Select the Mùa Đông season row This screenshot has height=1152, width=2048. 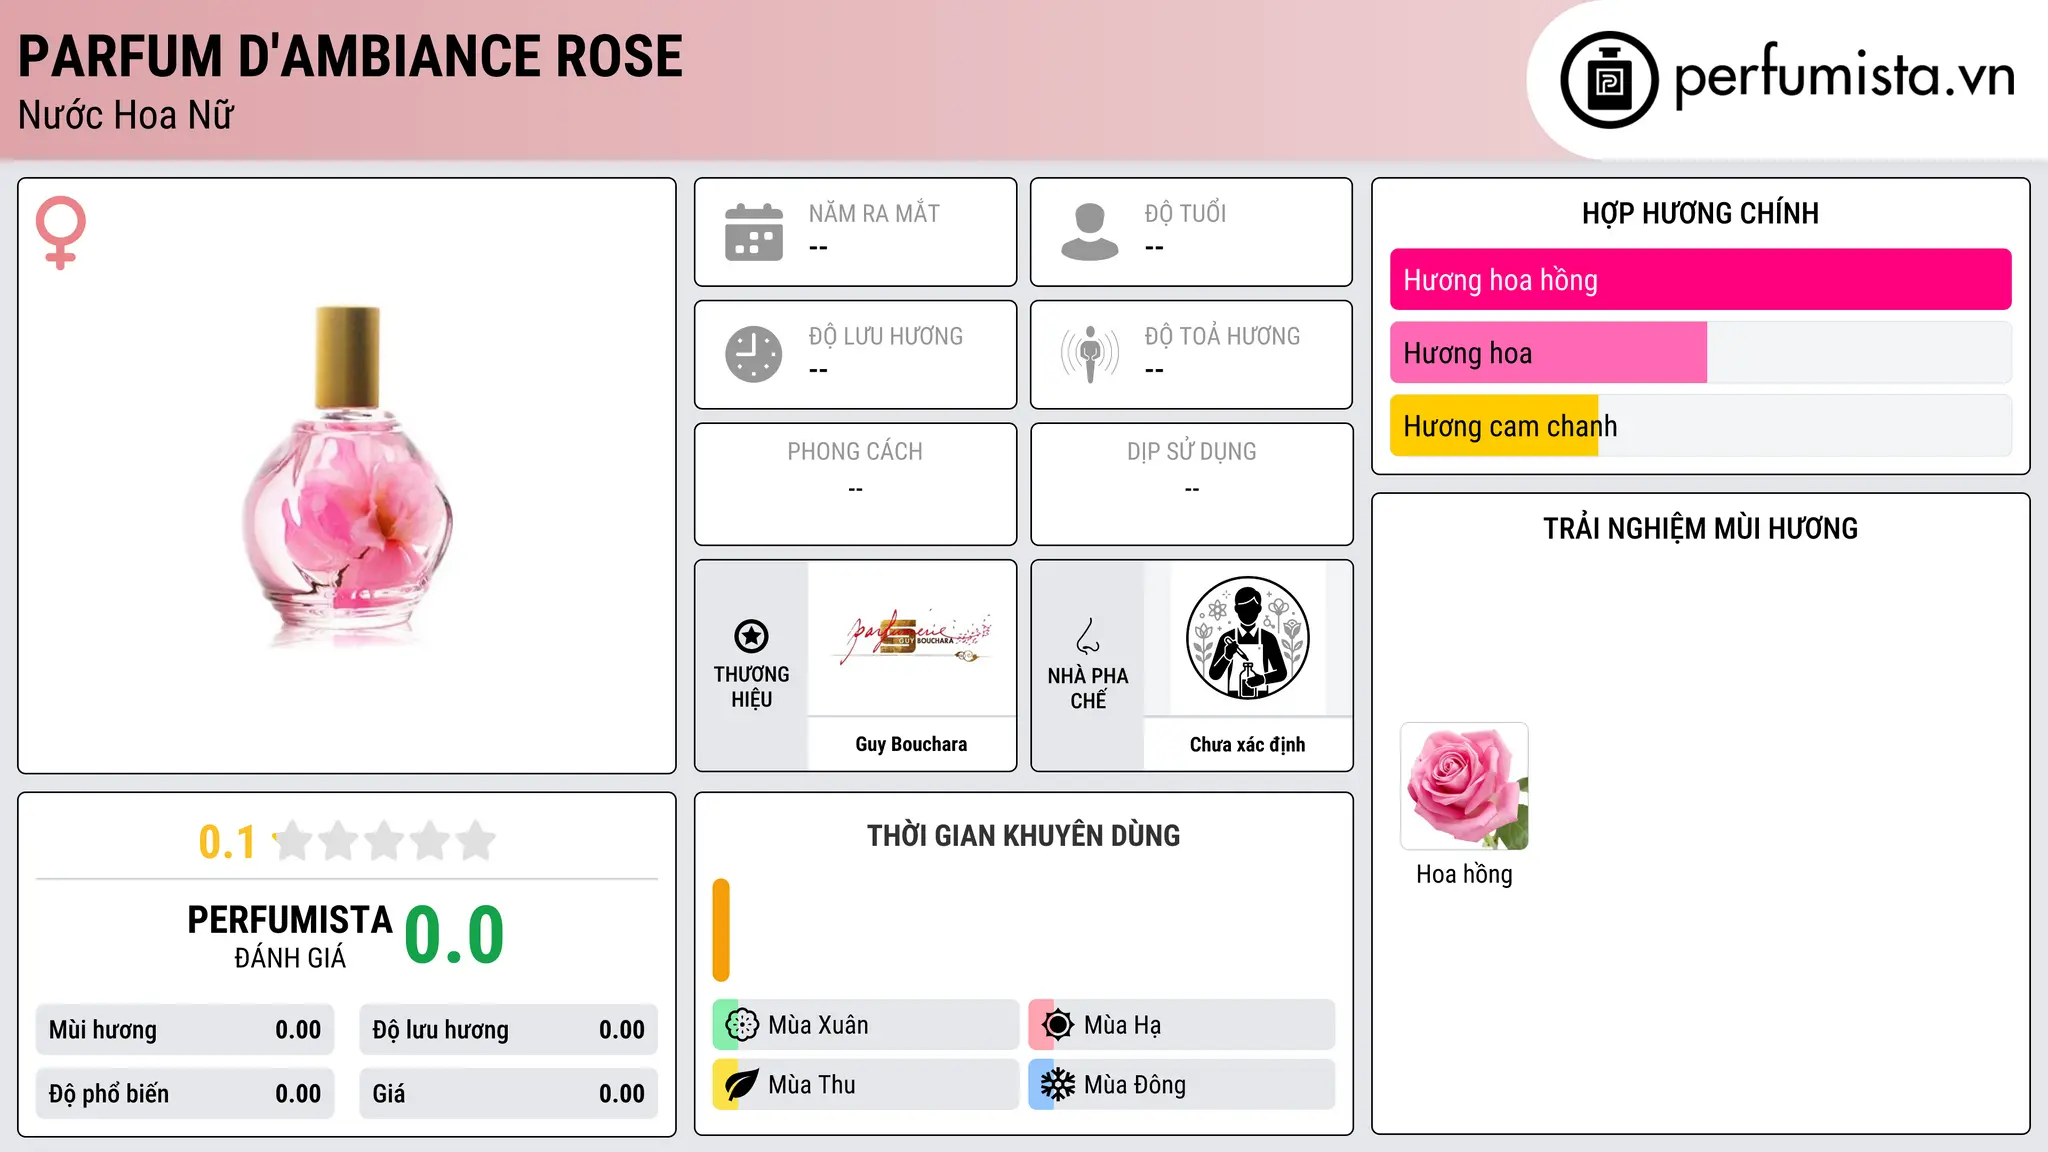point(1182,1085)
